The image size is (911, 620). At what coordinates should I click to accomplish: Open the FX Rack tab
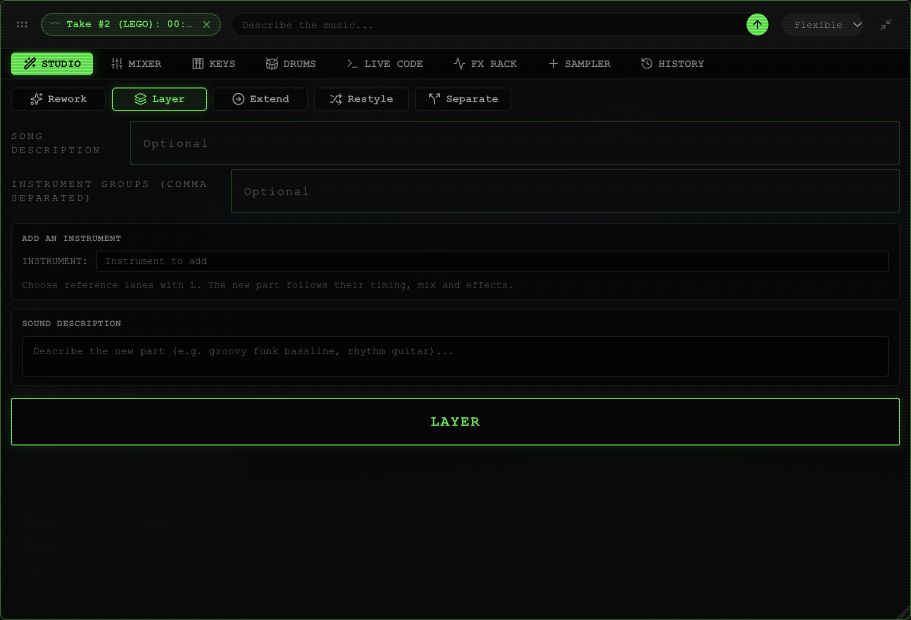click(x=485, y=64)
